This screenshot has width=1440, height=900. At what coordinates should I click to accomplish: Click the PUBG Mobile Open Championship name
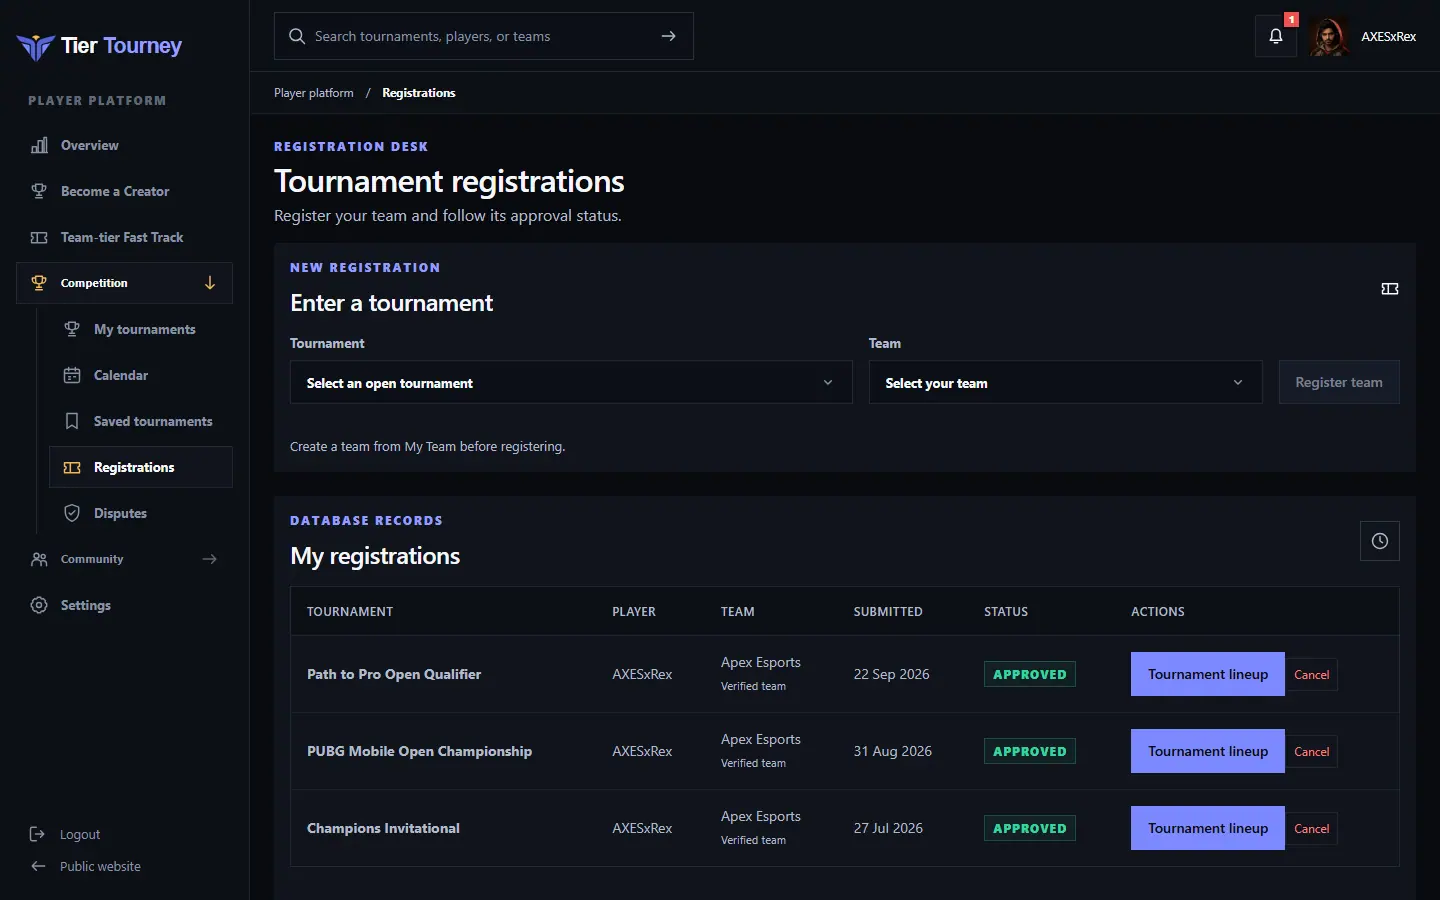pyautogui.click(x=420, y=752)
